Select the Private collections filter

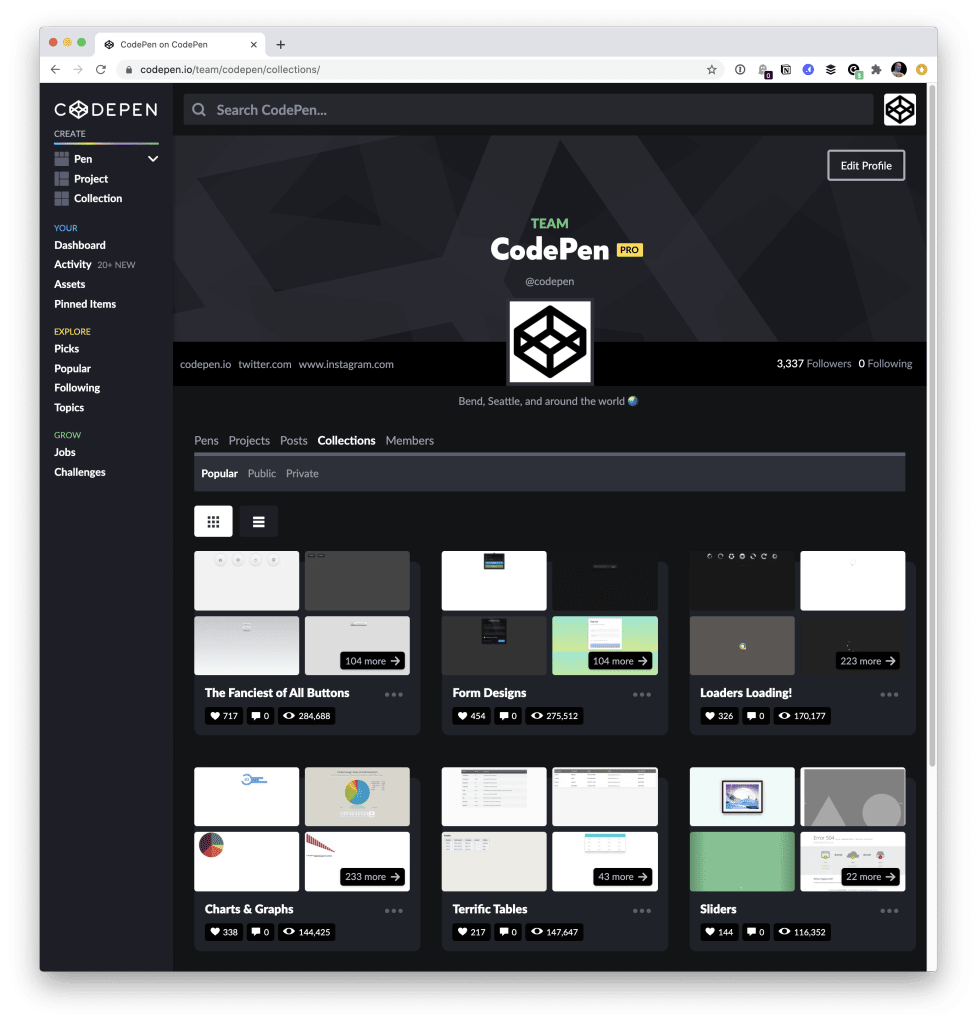coord(302,473)
